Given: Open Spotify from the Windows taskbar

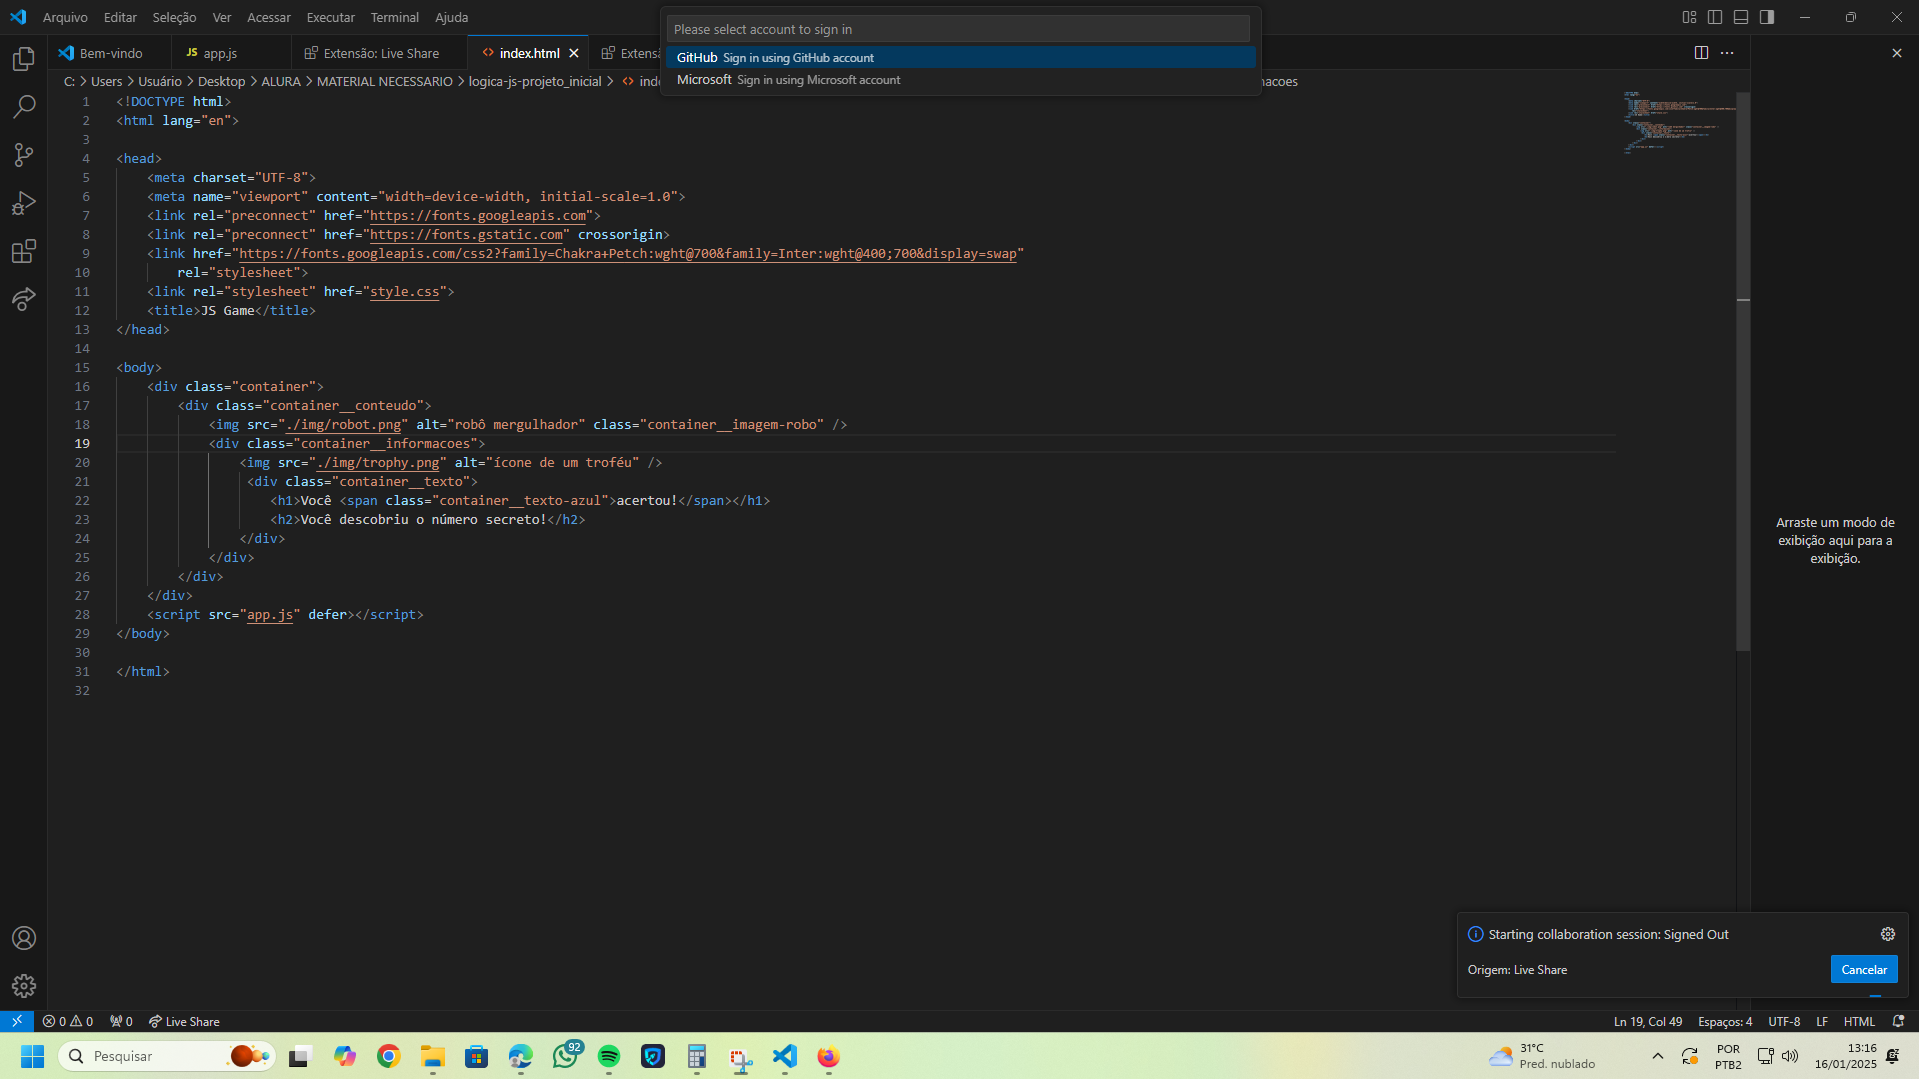Looking at the screenshot, I should [x=609, y=1056].
